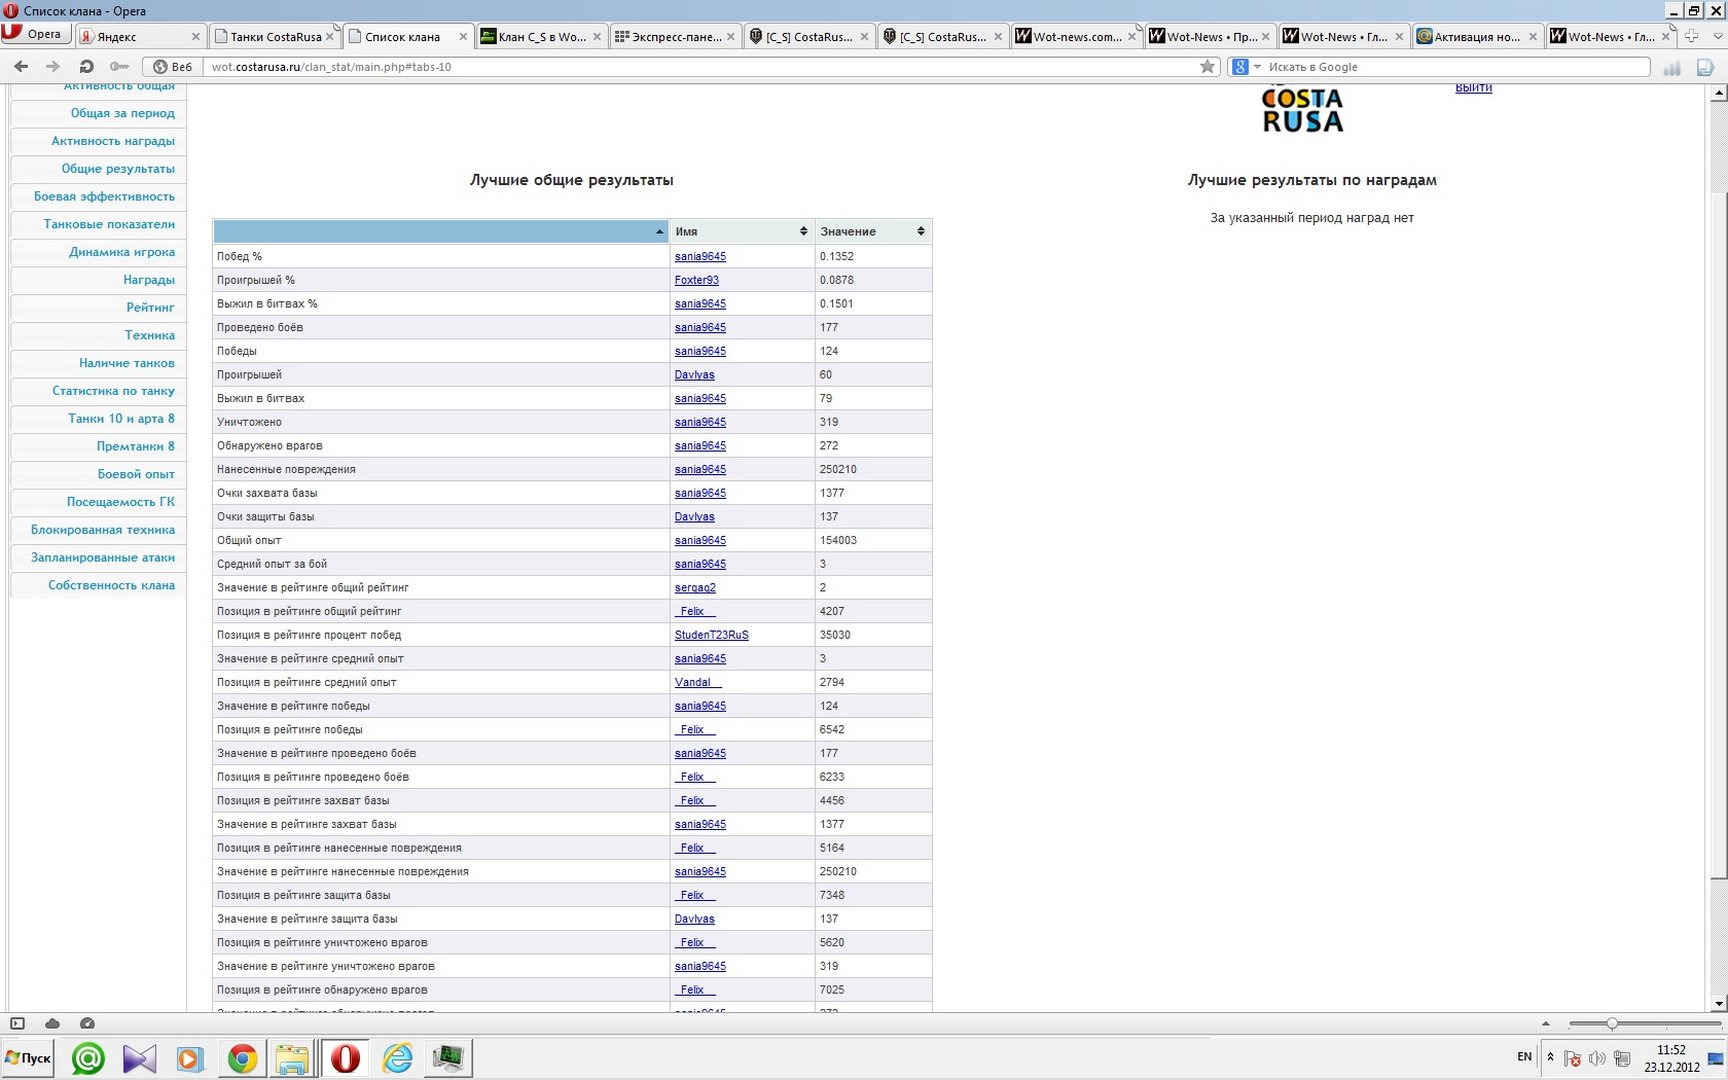This screenshot has height=1080, width=1728.
Task: Select Наличие танков in sidebar menu
Action: click(x=126, y=363)
